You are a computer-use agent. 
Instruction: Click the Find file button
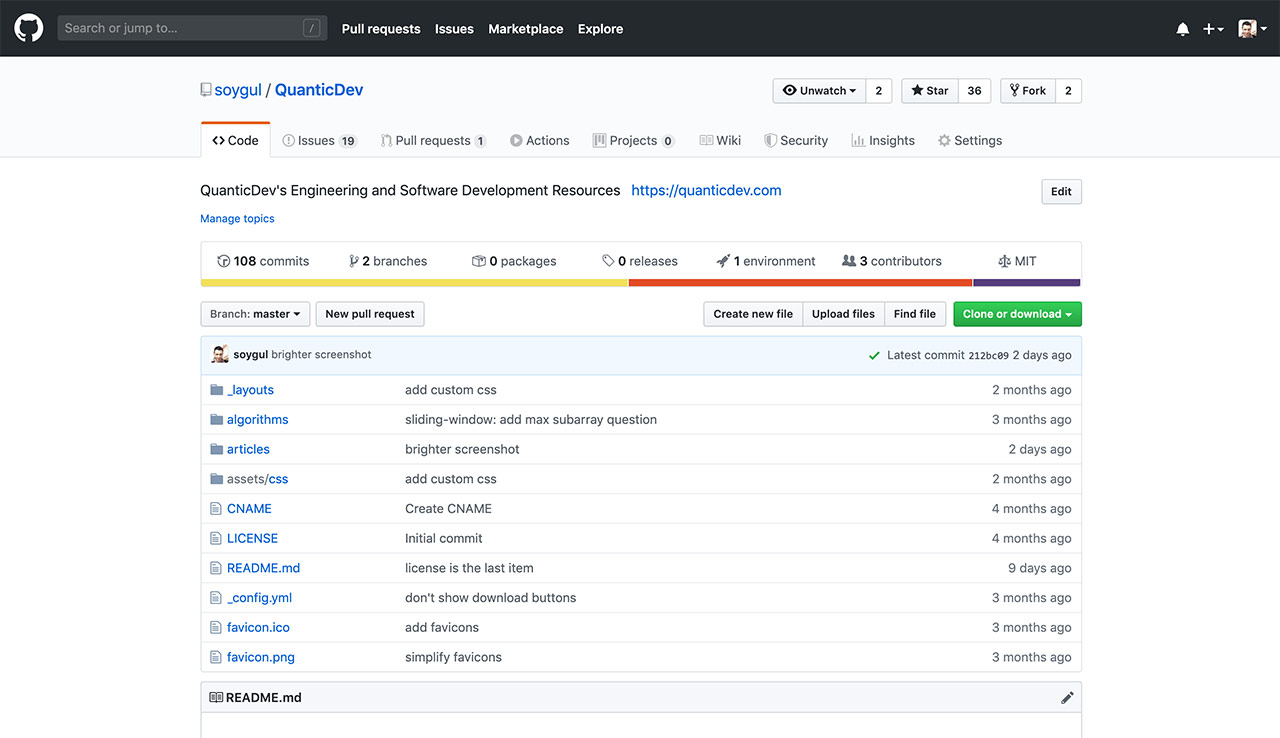(915, 314)
